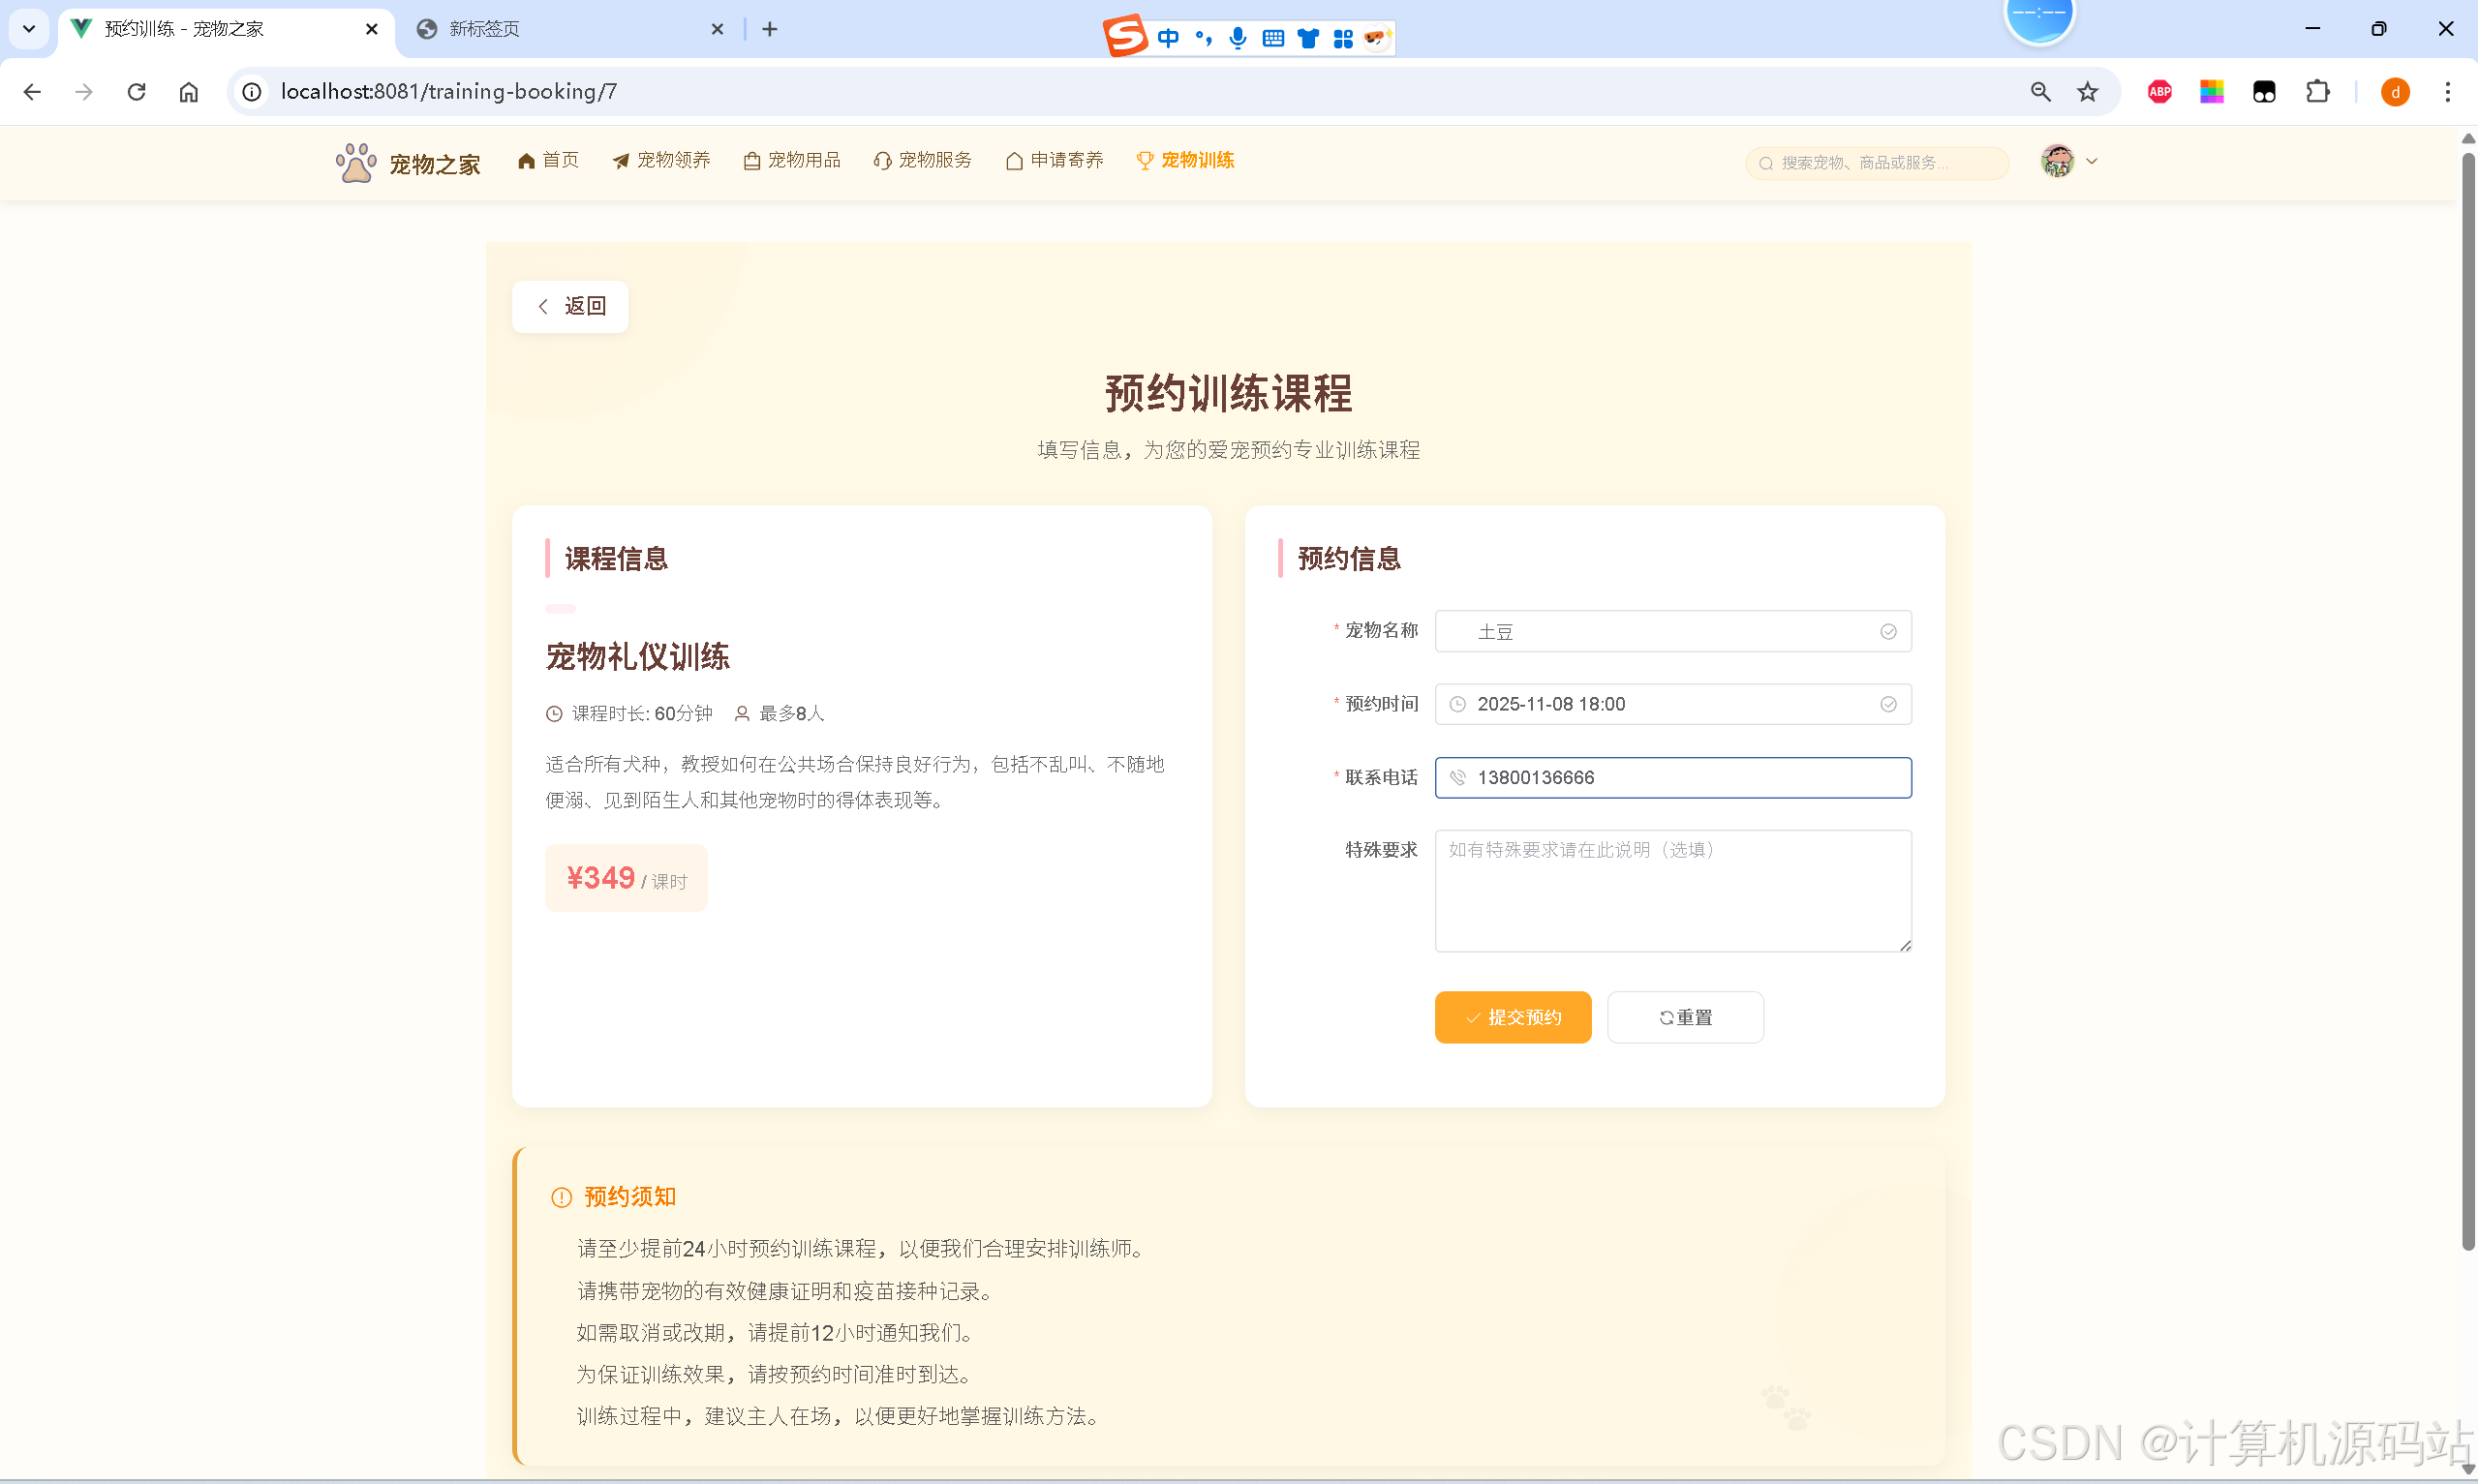Open the browser home page icon
Image resolution: width=2478 pixels, height=1484 pixels.
pyautogui.click(x=189, y=92)
